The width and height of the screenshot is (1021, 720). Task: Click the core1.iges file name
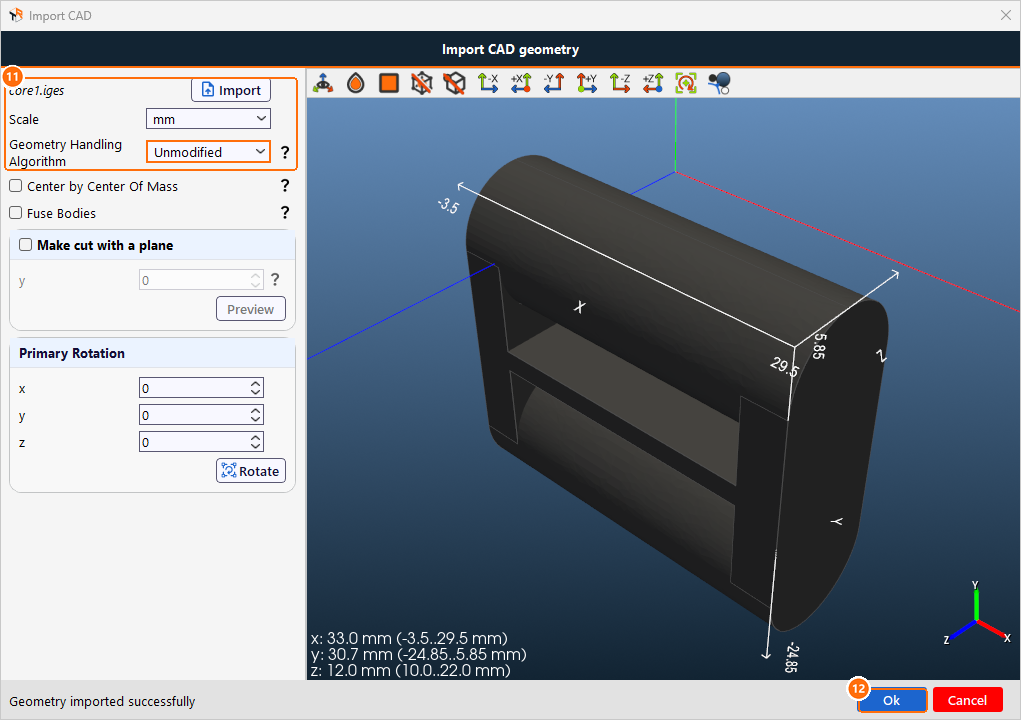[x=37, y=90]
